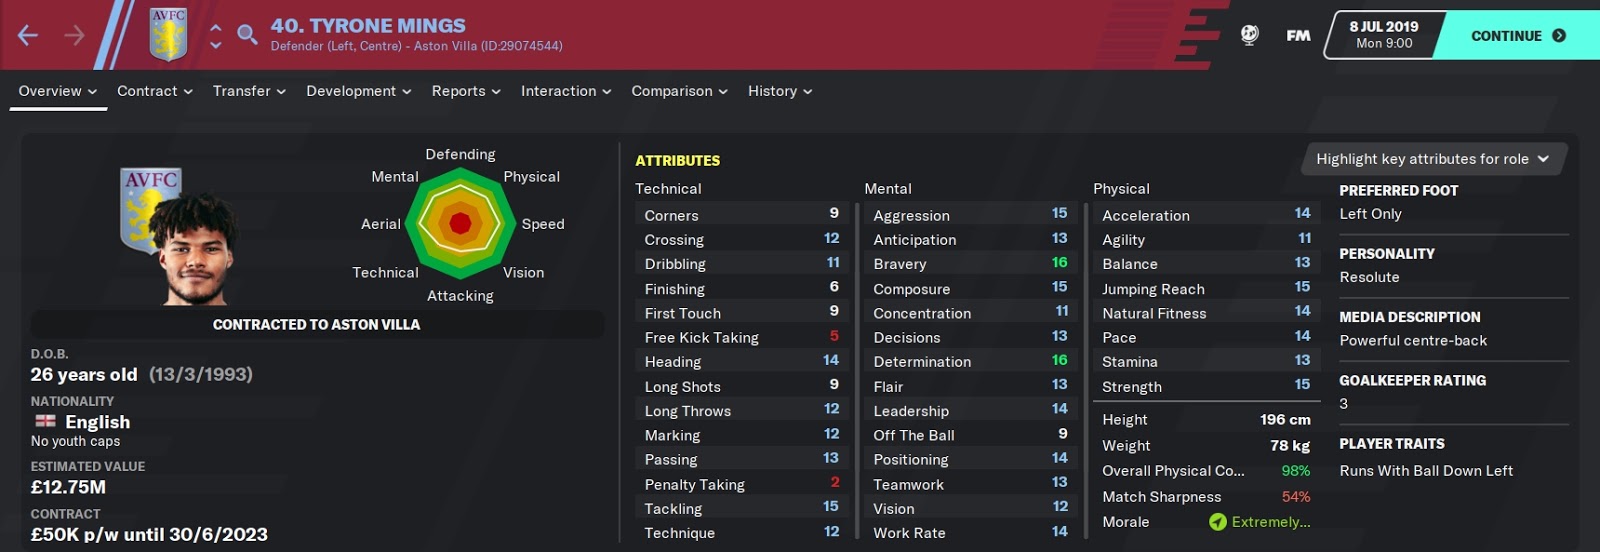
Task: Open the FM menu logo
Action: tap(1298, 36)
